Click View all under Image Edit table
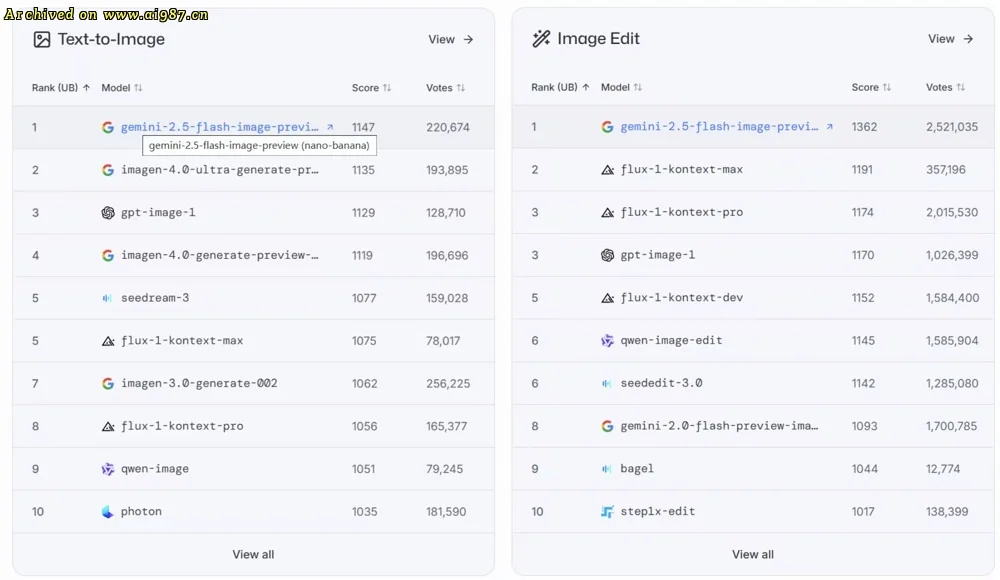This screenshot has width=1000, height=580. pos(753,554)
